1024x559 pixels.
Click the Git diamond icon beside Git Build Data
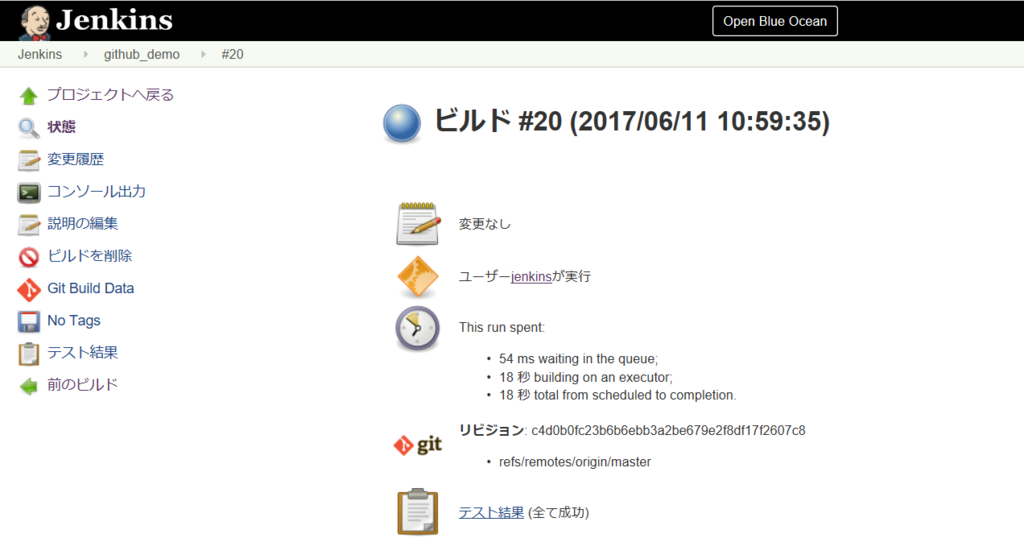point(29,289)
